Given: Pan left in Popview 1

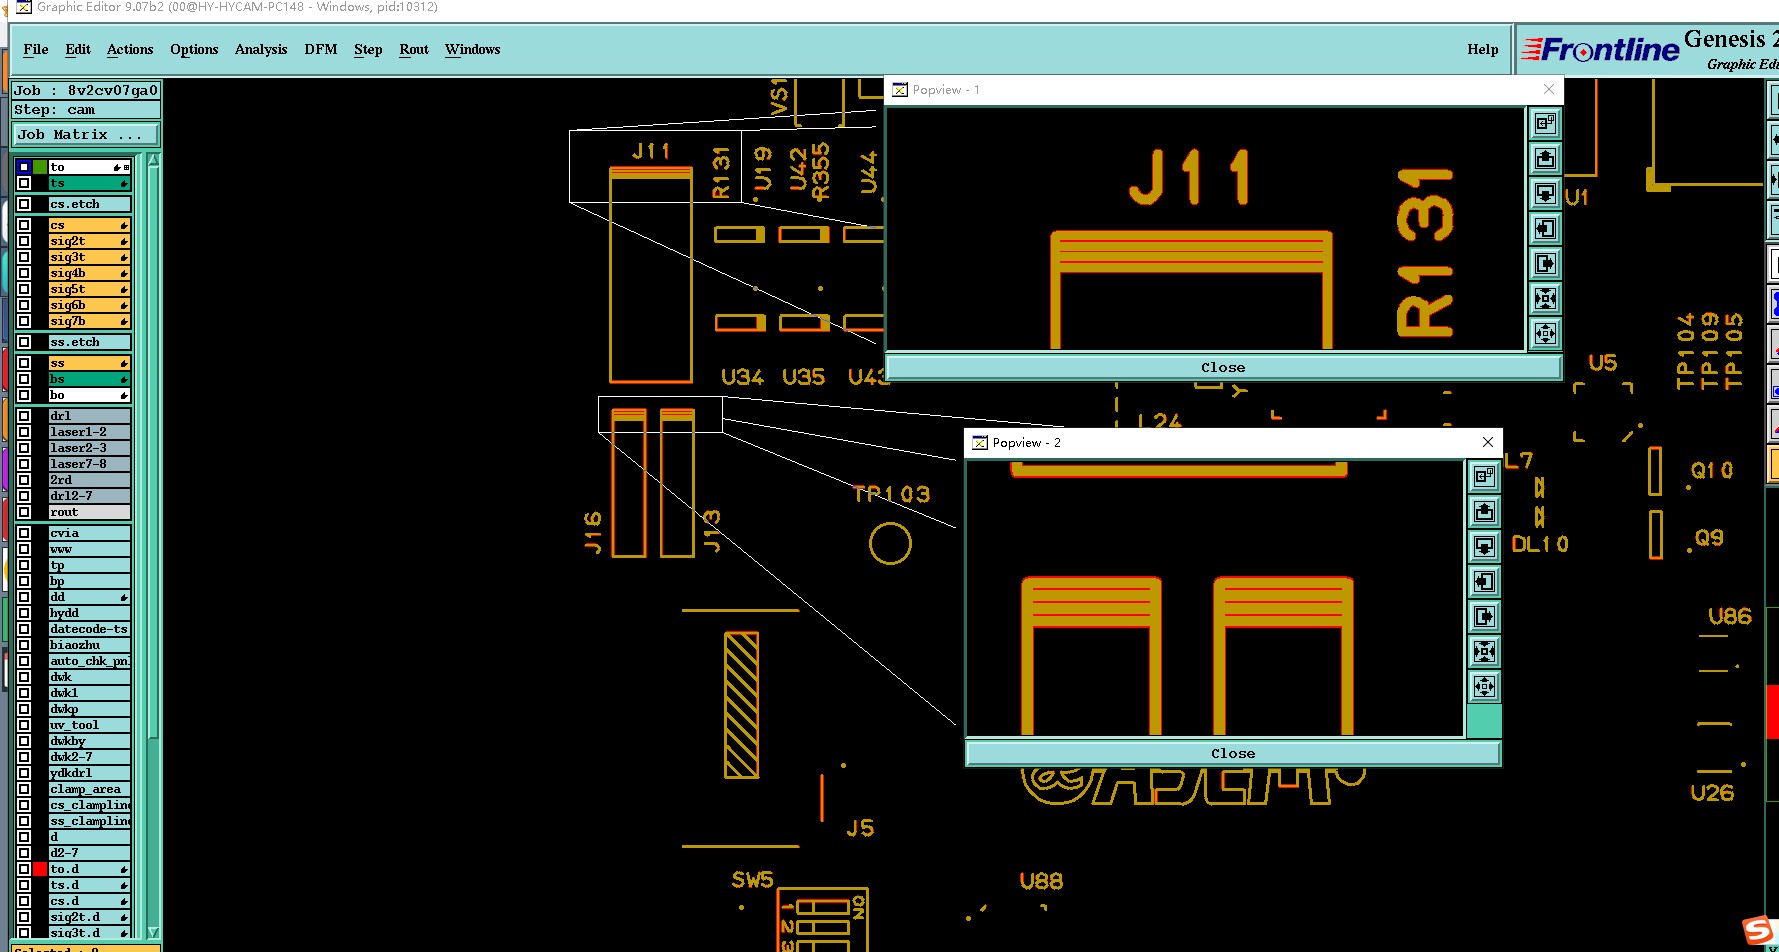Looking at the screenshot, I should 1545,228.
